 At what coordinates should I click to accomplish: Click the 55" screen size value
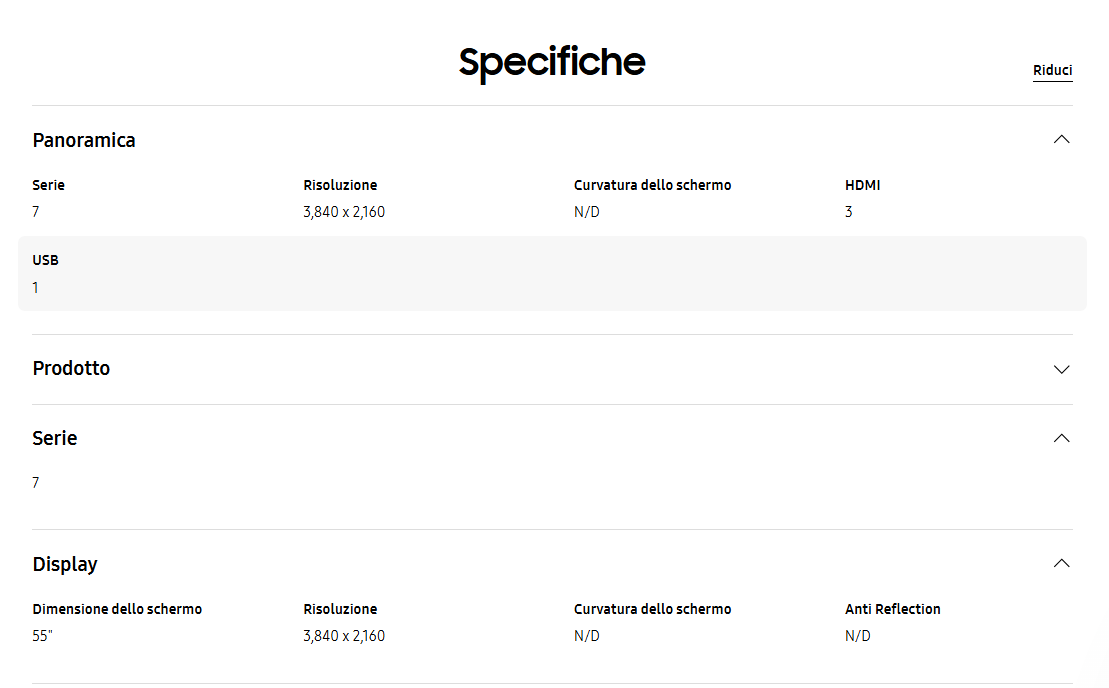pos(42,636)
